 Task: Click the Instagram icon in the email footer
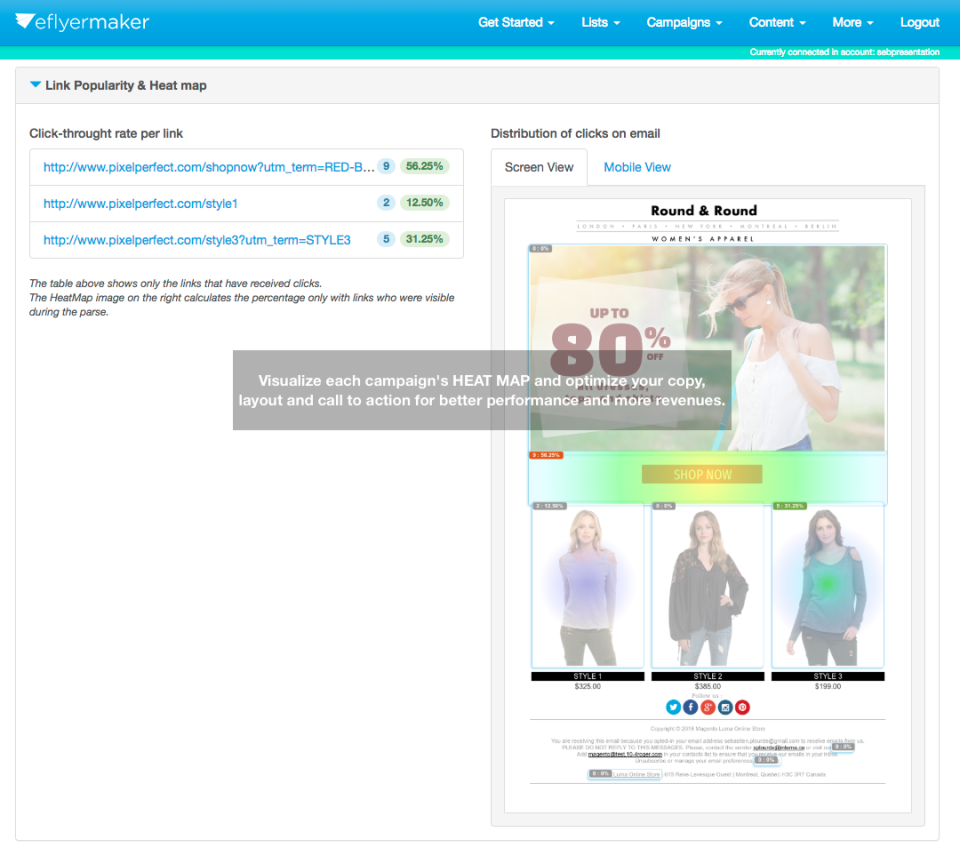[x=725, y=707]
